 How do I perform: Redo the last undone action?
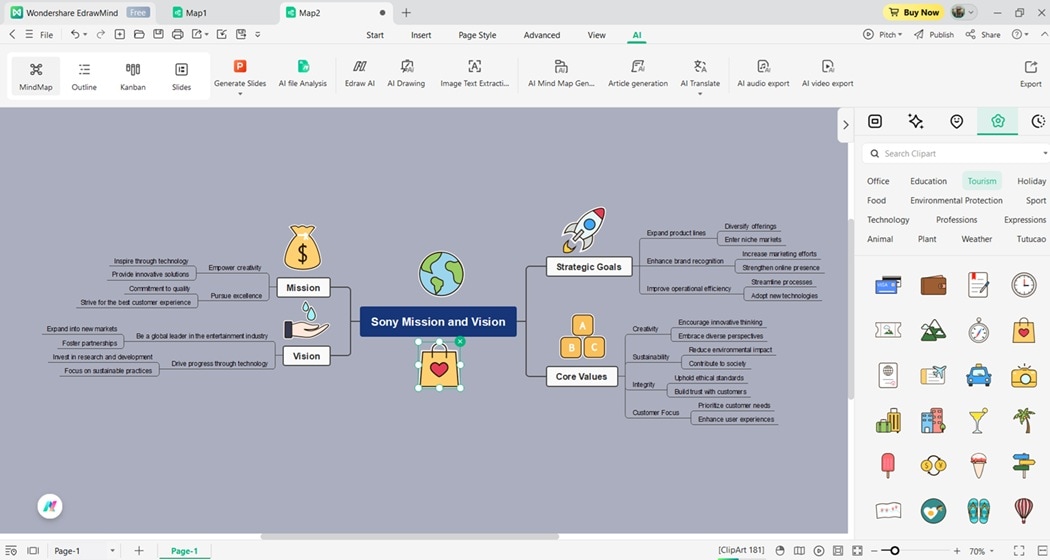(x=100, y=34)
